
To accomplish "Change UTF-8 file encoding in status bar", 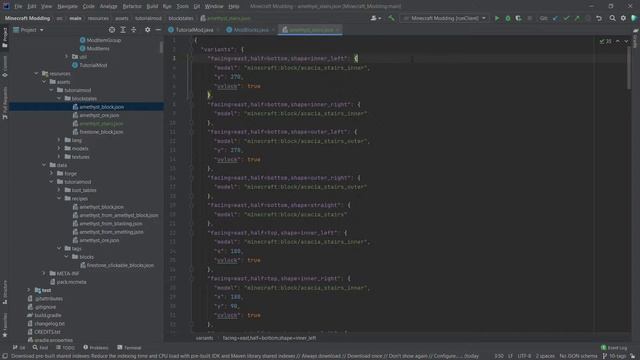I will 524,356.
